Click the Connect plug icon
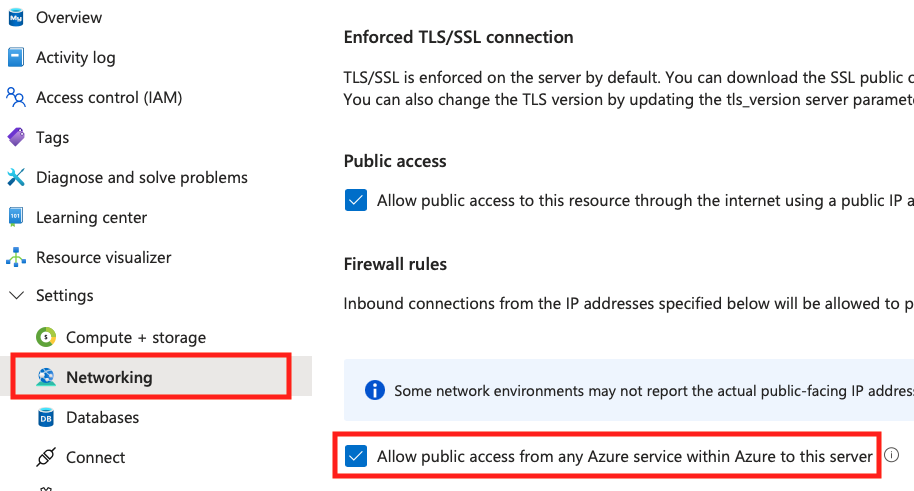914x491 pixels. tap(46, 457)
